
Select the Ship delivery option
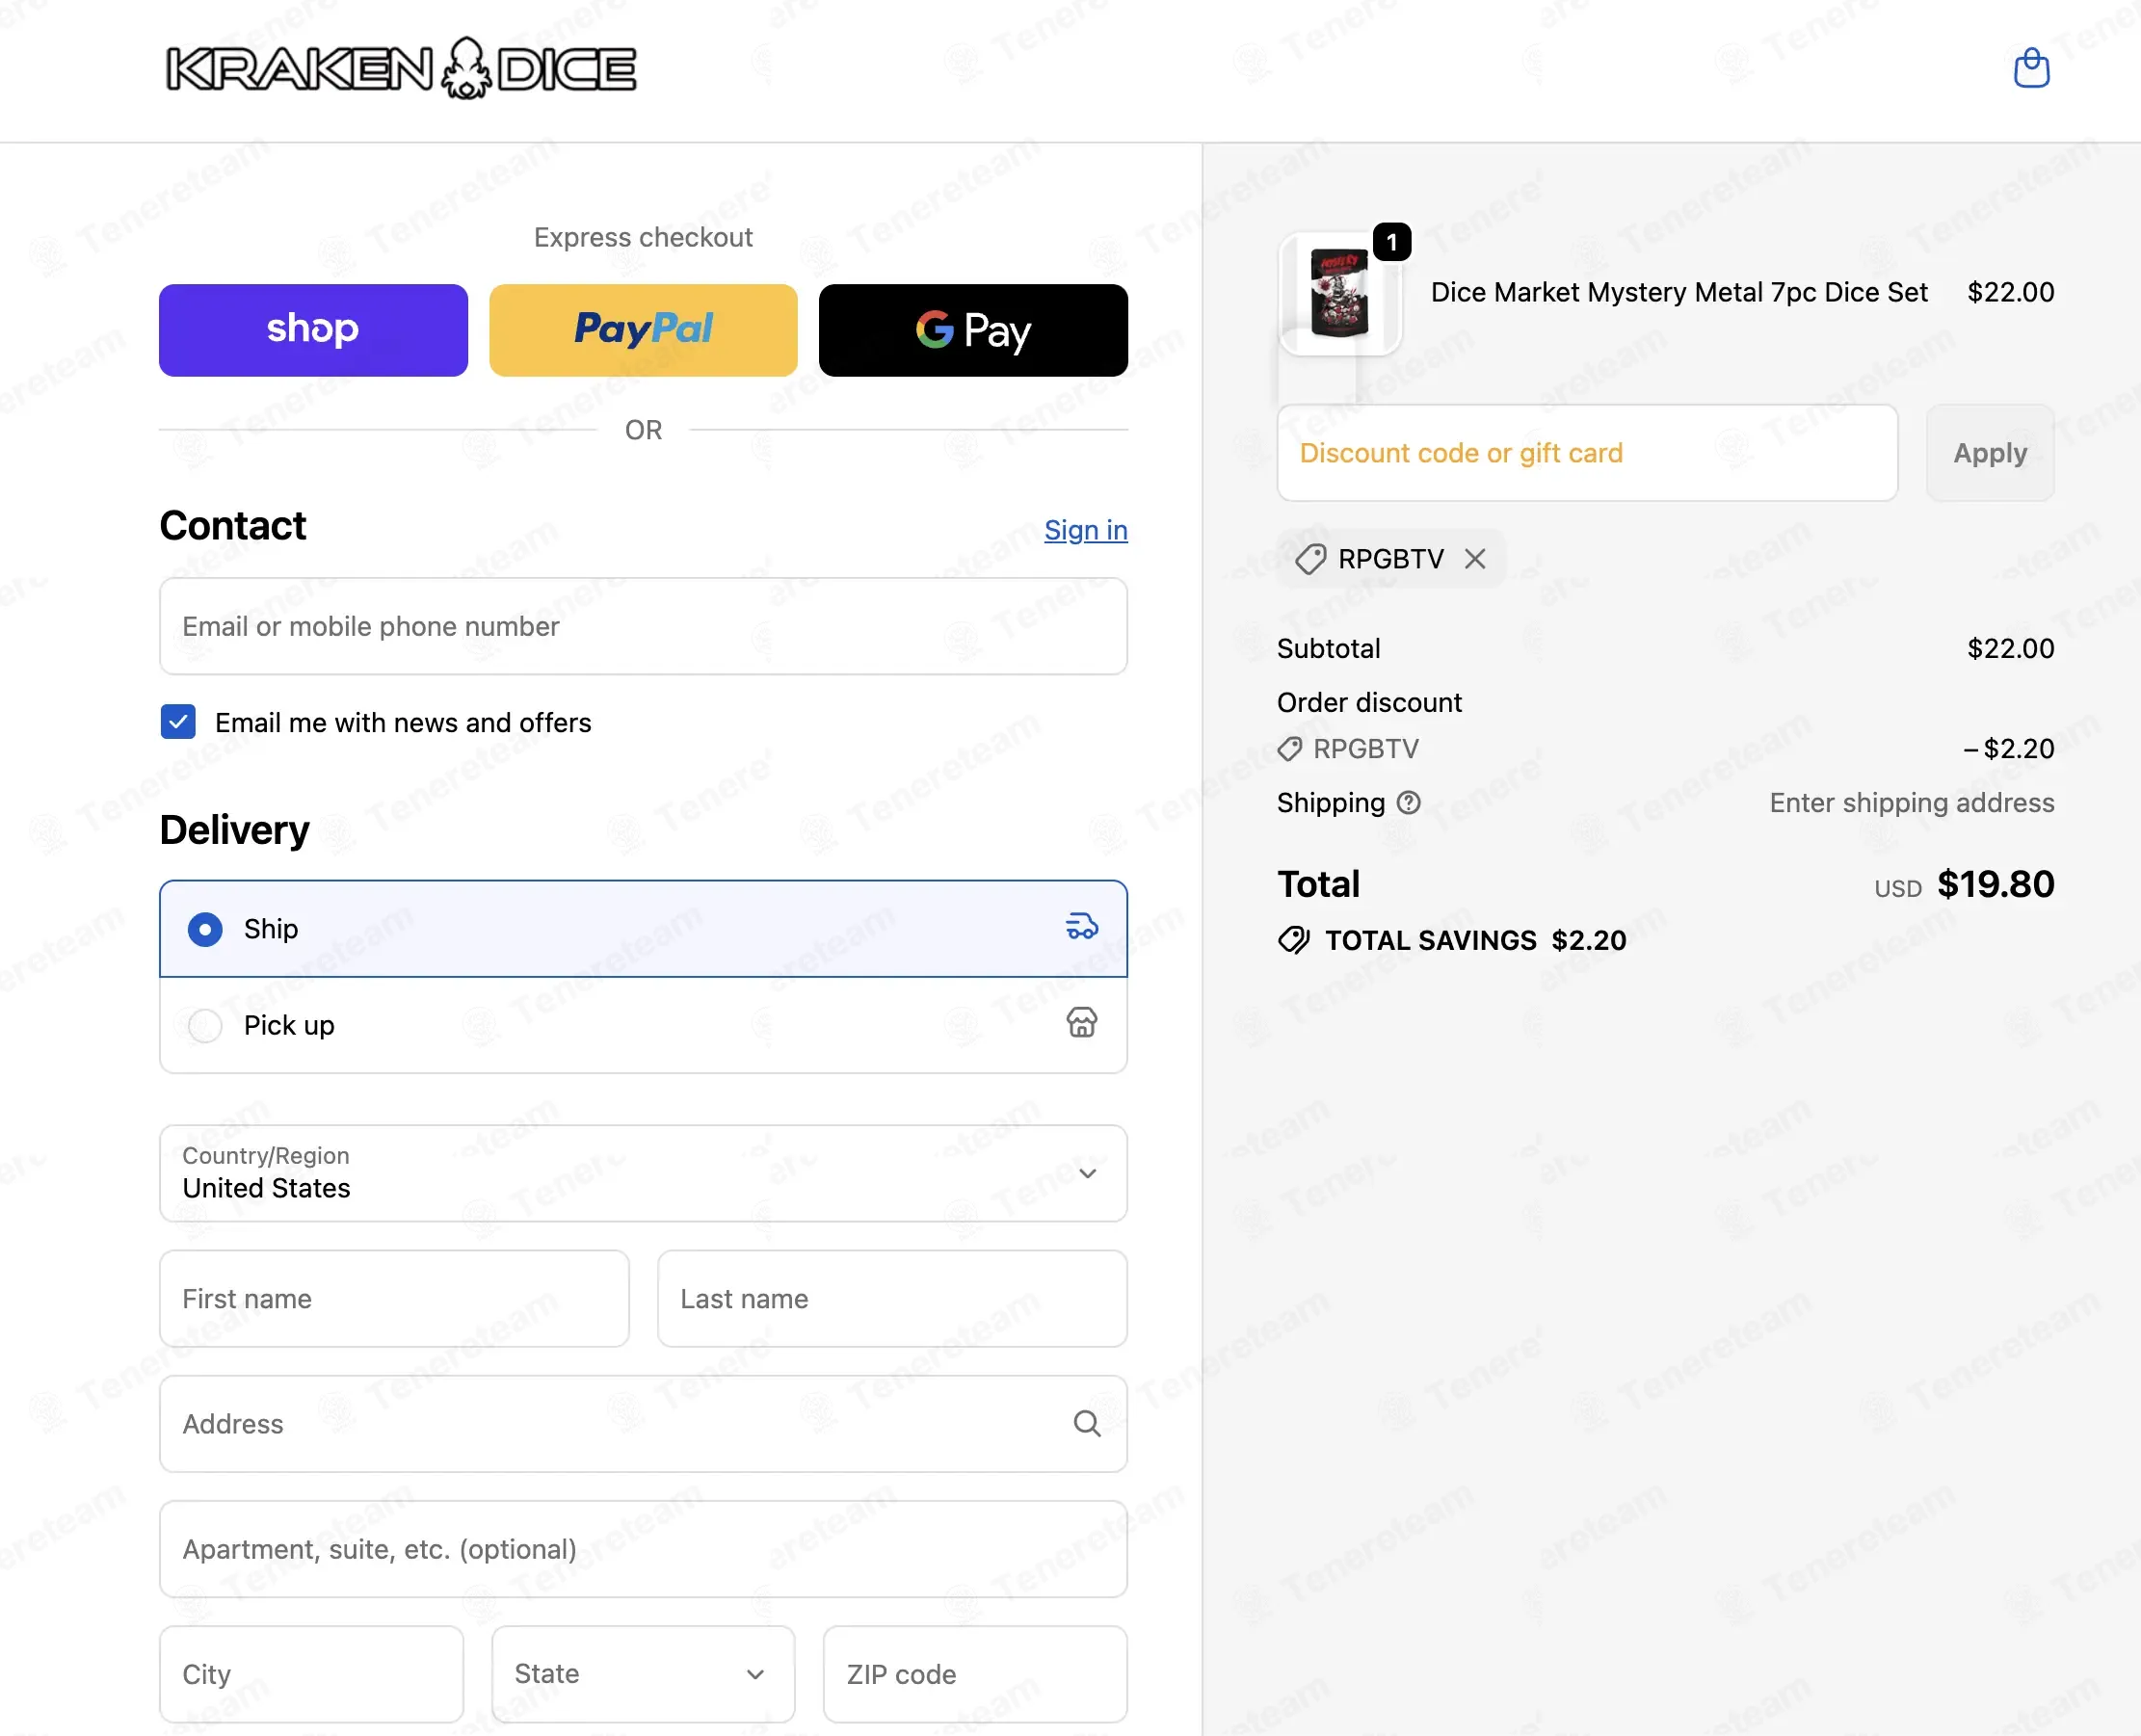643,929
